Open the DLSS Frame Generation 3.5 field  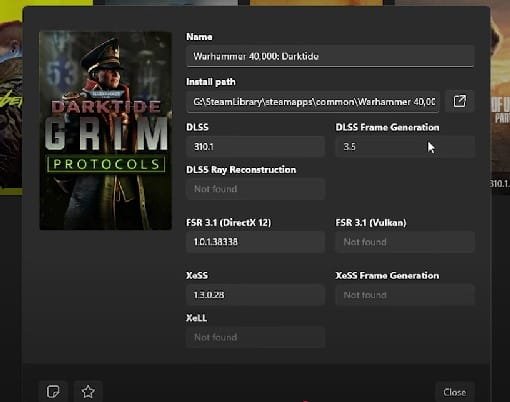(405, 146)
